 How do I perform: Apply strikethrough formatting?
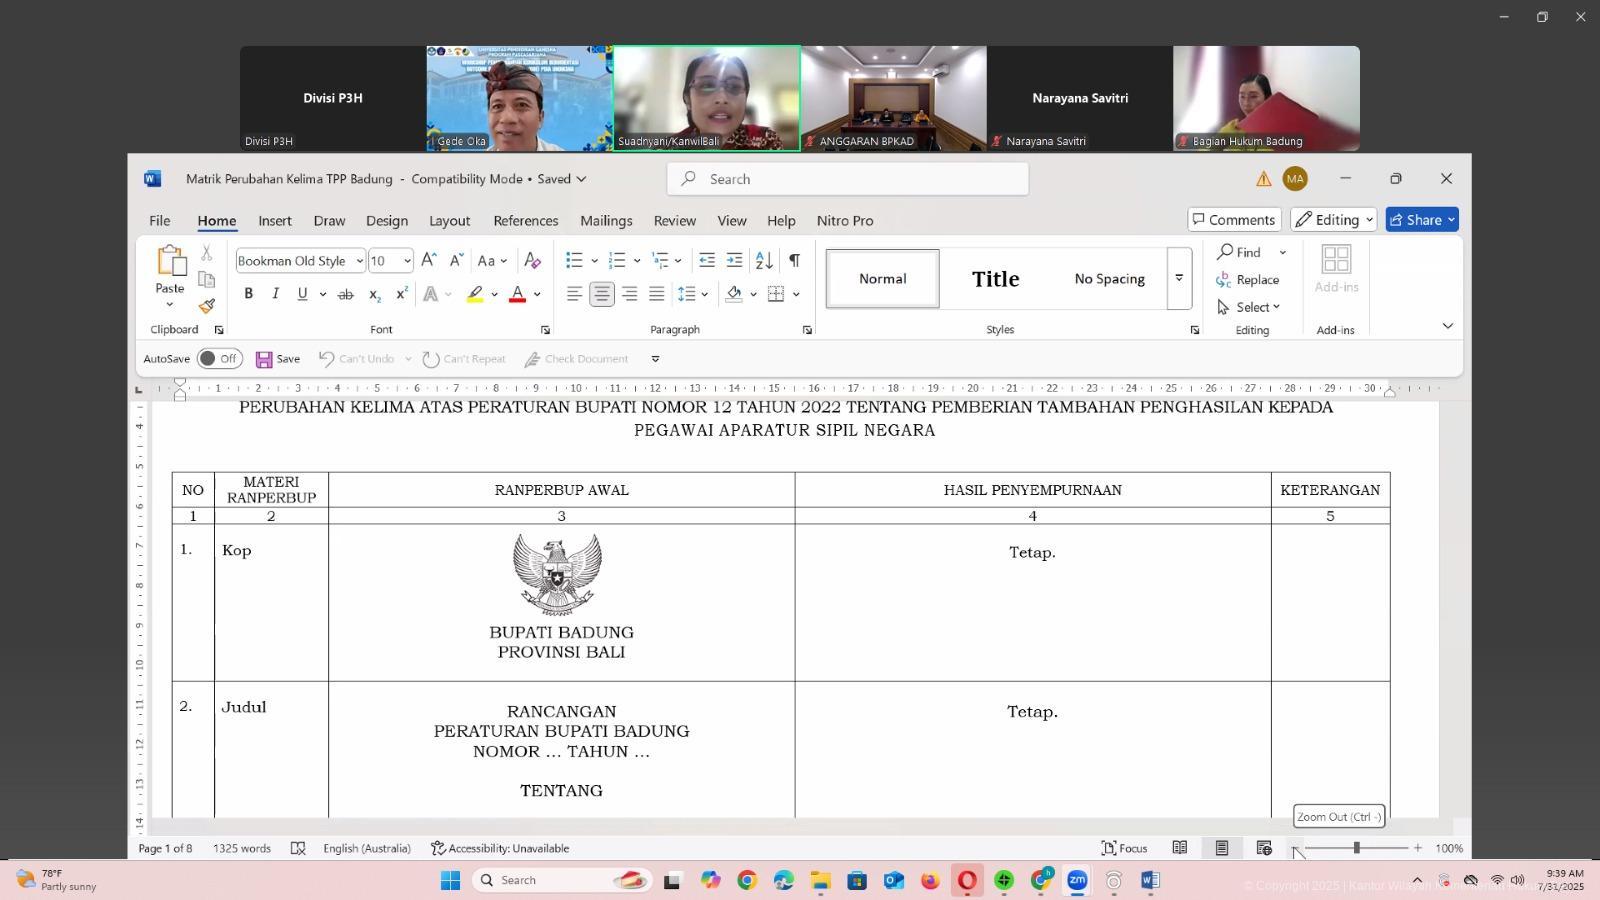(345, 294)
